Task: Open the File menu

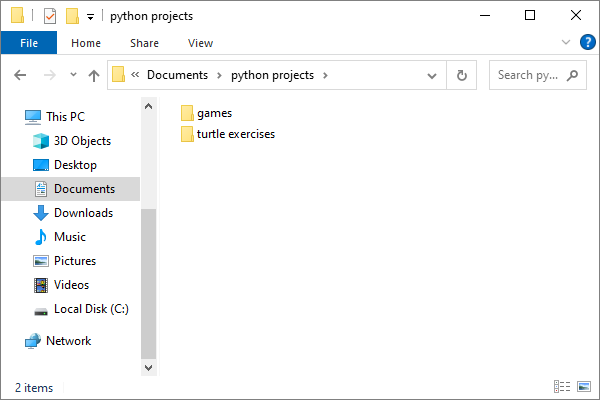Action: 29,43
